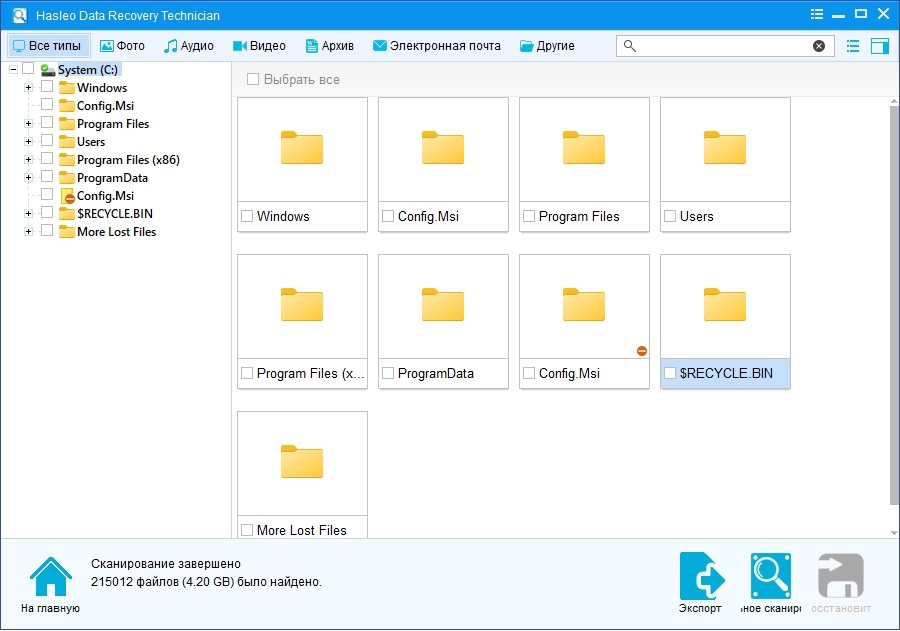
Task: Check the 'Выбрать все' select all checkbox
Action: 253,79
